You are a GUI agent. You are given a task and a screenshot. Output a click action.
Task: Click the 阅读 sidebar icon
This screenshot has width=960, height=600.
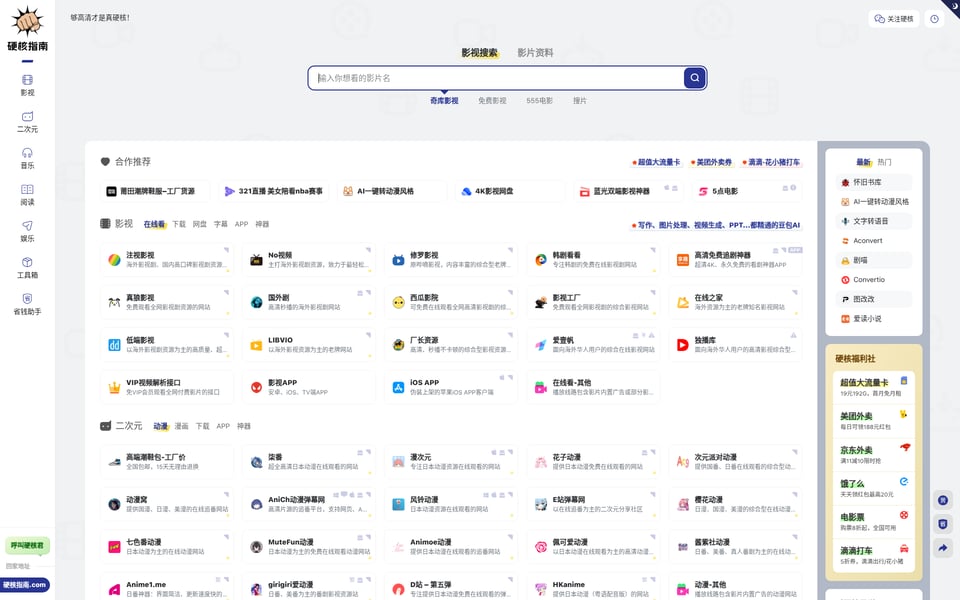pos(27,194)
